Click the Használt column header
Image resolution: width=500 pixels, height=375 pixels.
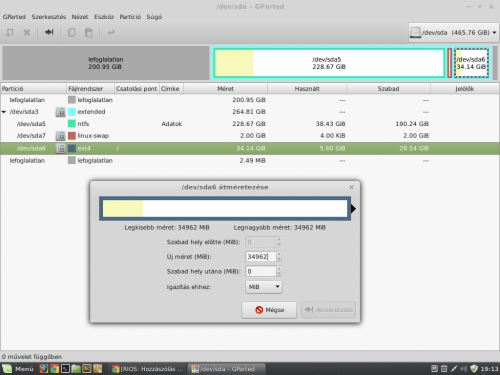[307, 89]
